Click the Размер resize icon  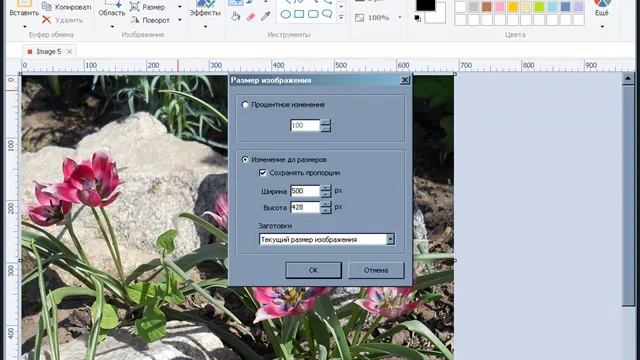click(134, 7)
